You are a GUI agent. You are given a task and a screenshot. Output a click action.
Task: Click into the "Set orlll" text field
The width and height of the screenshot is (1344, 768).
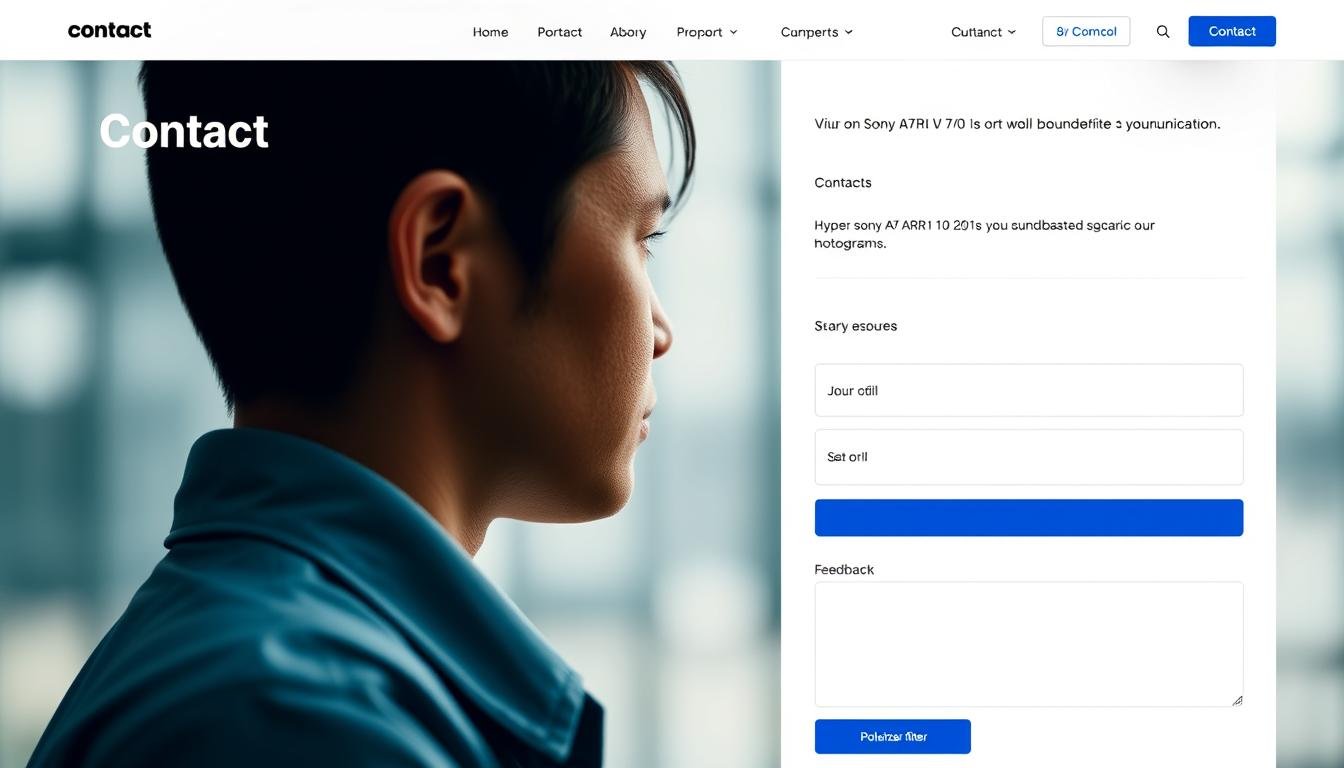click(1028, 457)
